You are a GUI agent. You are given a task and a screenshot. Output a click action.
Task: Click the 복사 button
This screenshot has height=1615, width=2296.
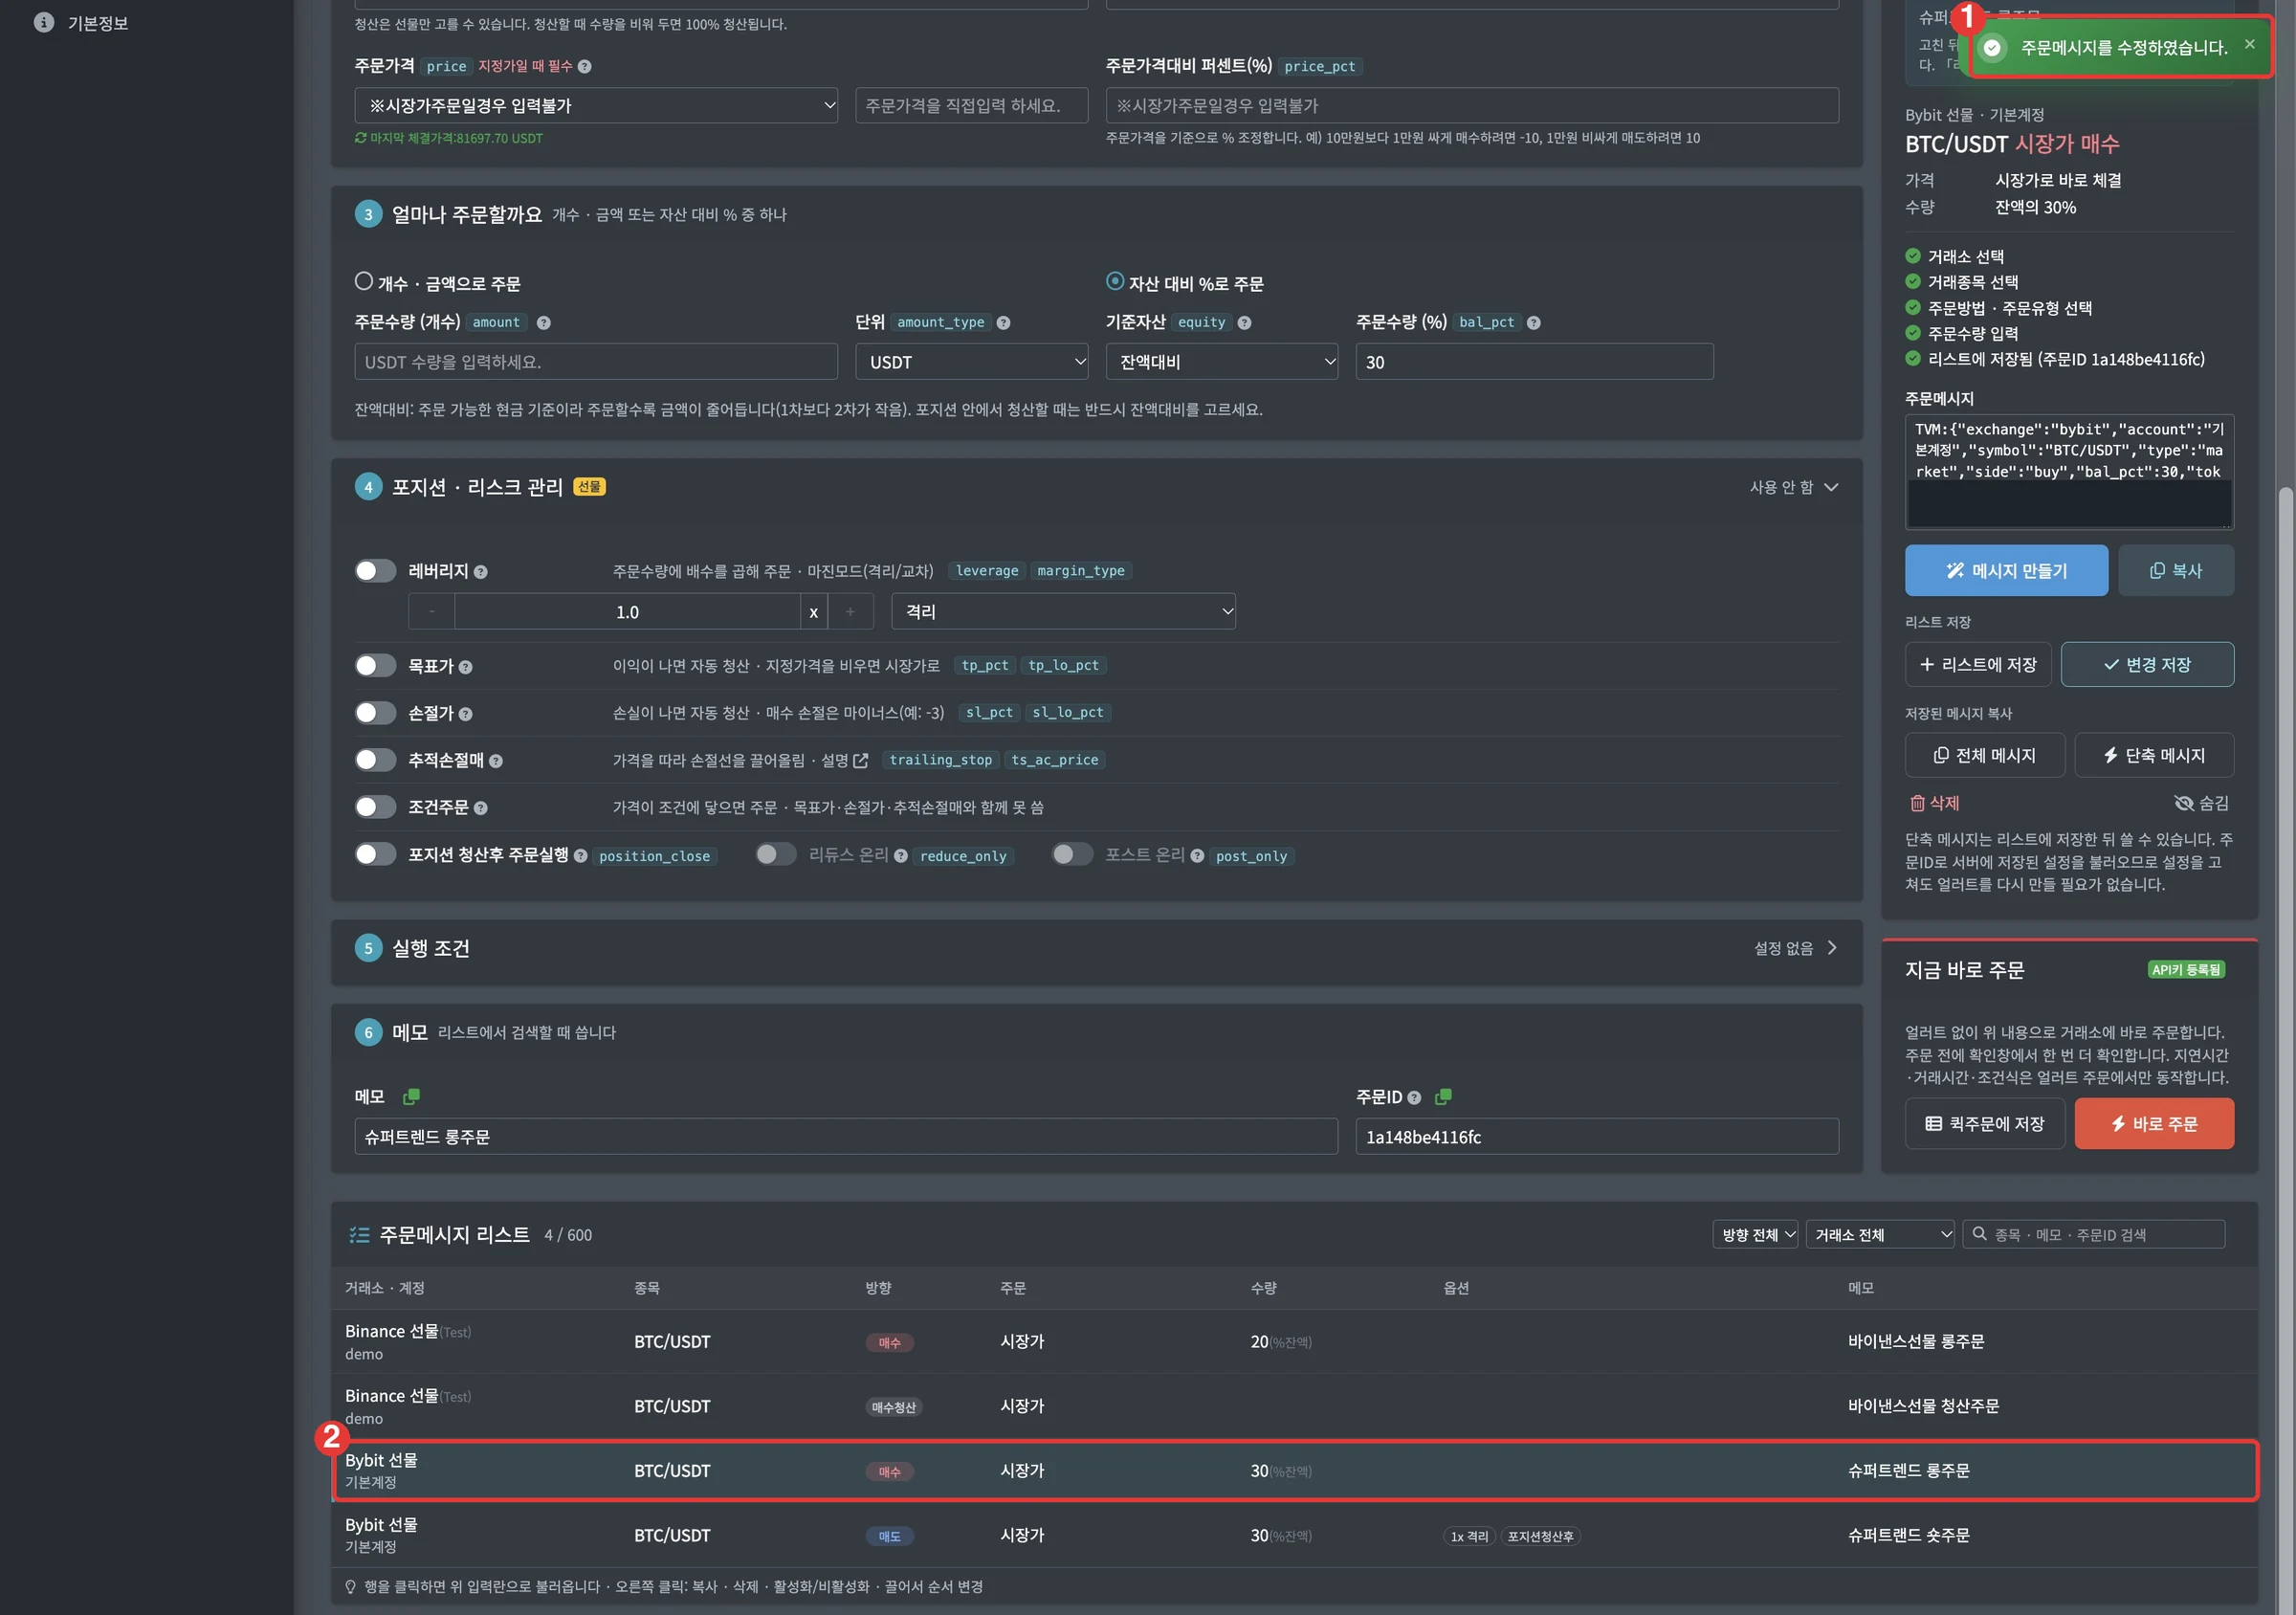[x=2175, y=571]
